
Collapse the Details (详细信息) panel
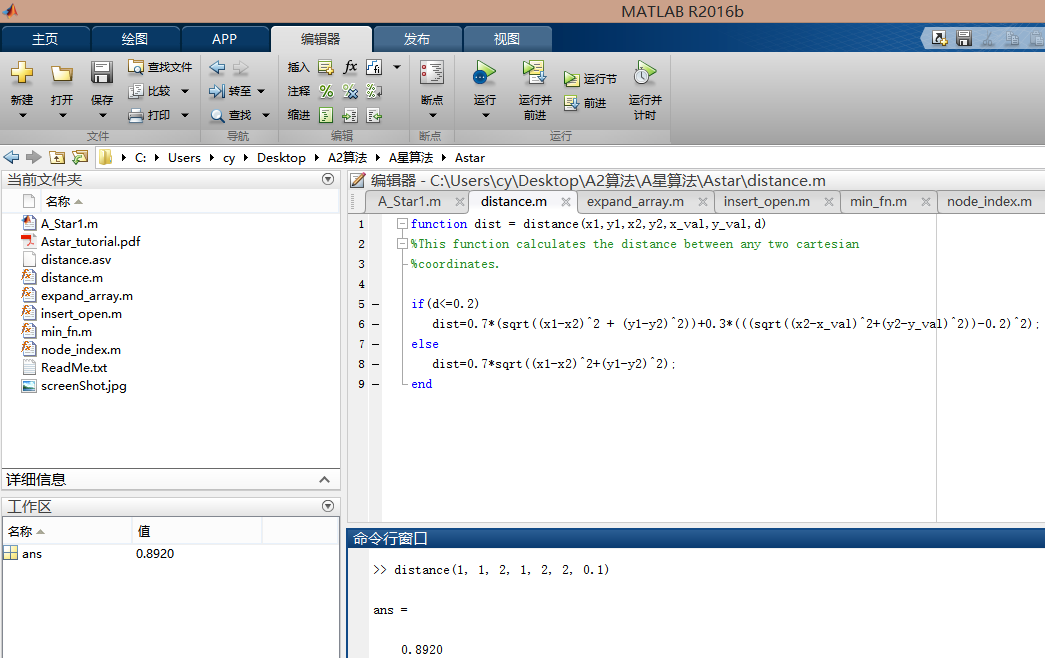point(324,480)
